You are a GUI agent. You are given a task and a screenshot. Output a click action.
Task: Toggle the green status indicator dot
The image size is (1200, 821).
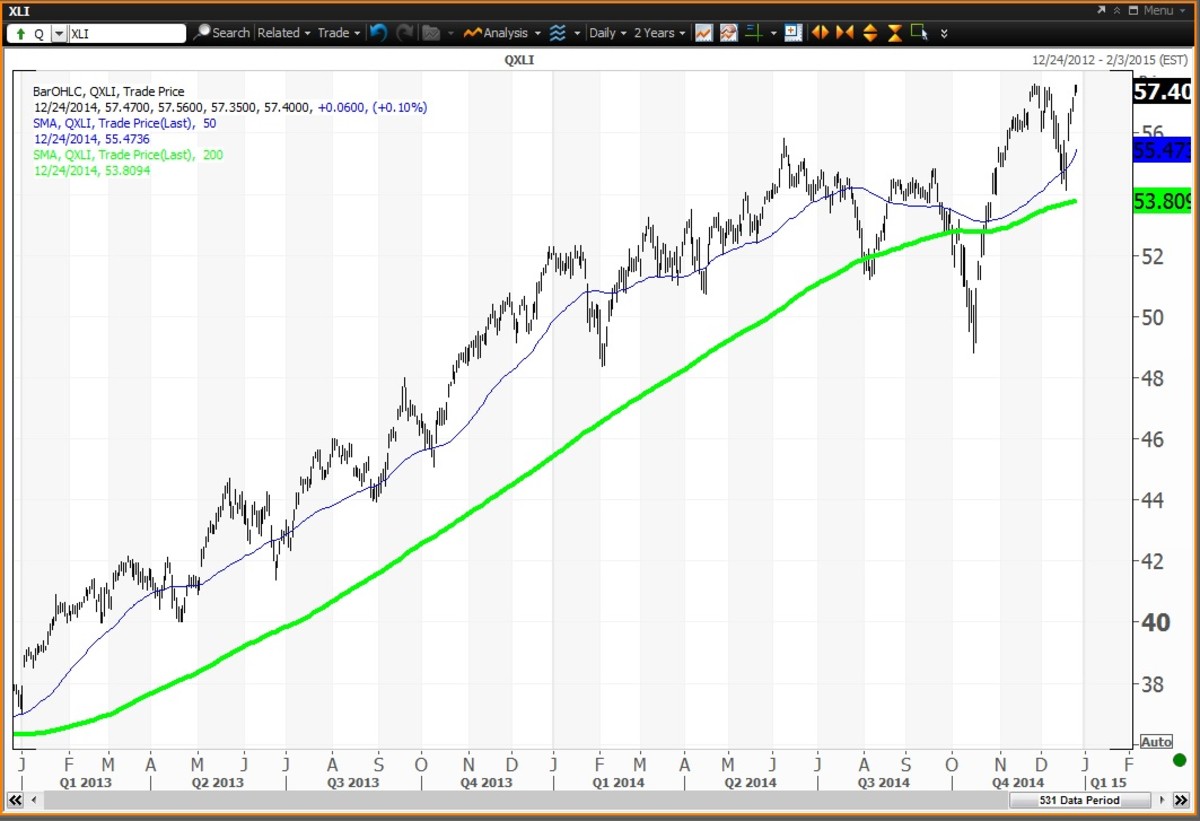[1179, 760]
